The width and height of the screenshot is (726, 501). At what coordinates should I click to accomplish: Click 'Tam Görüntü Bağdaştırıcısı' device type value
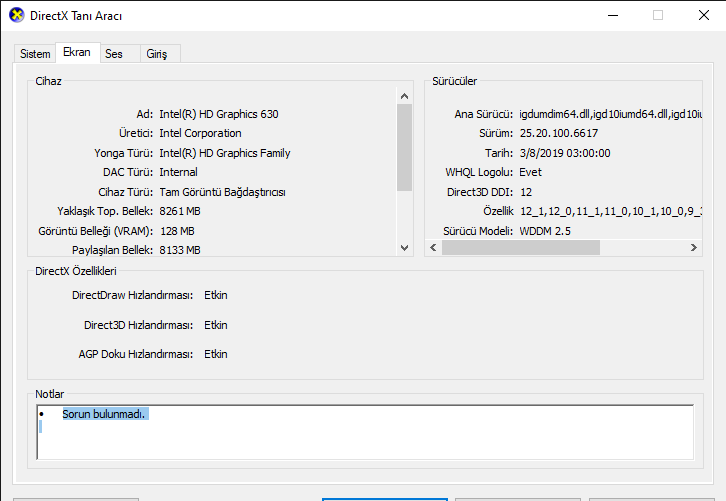pyautogui.click(x=223, y=192)
